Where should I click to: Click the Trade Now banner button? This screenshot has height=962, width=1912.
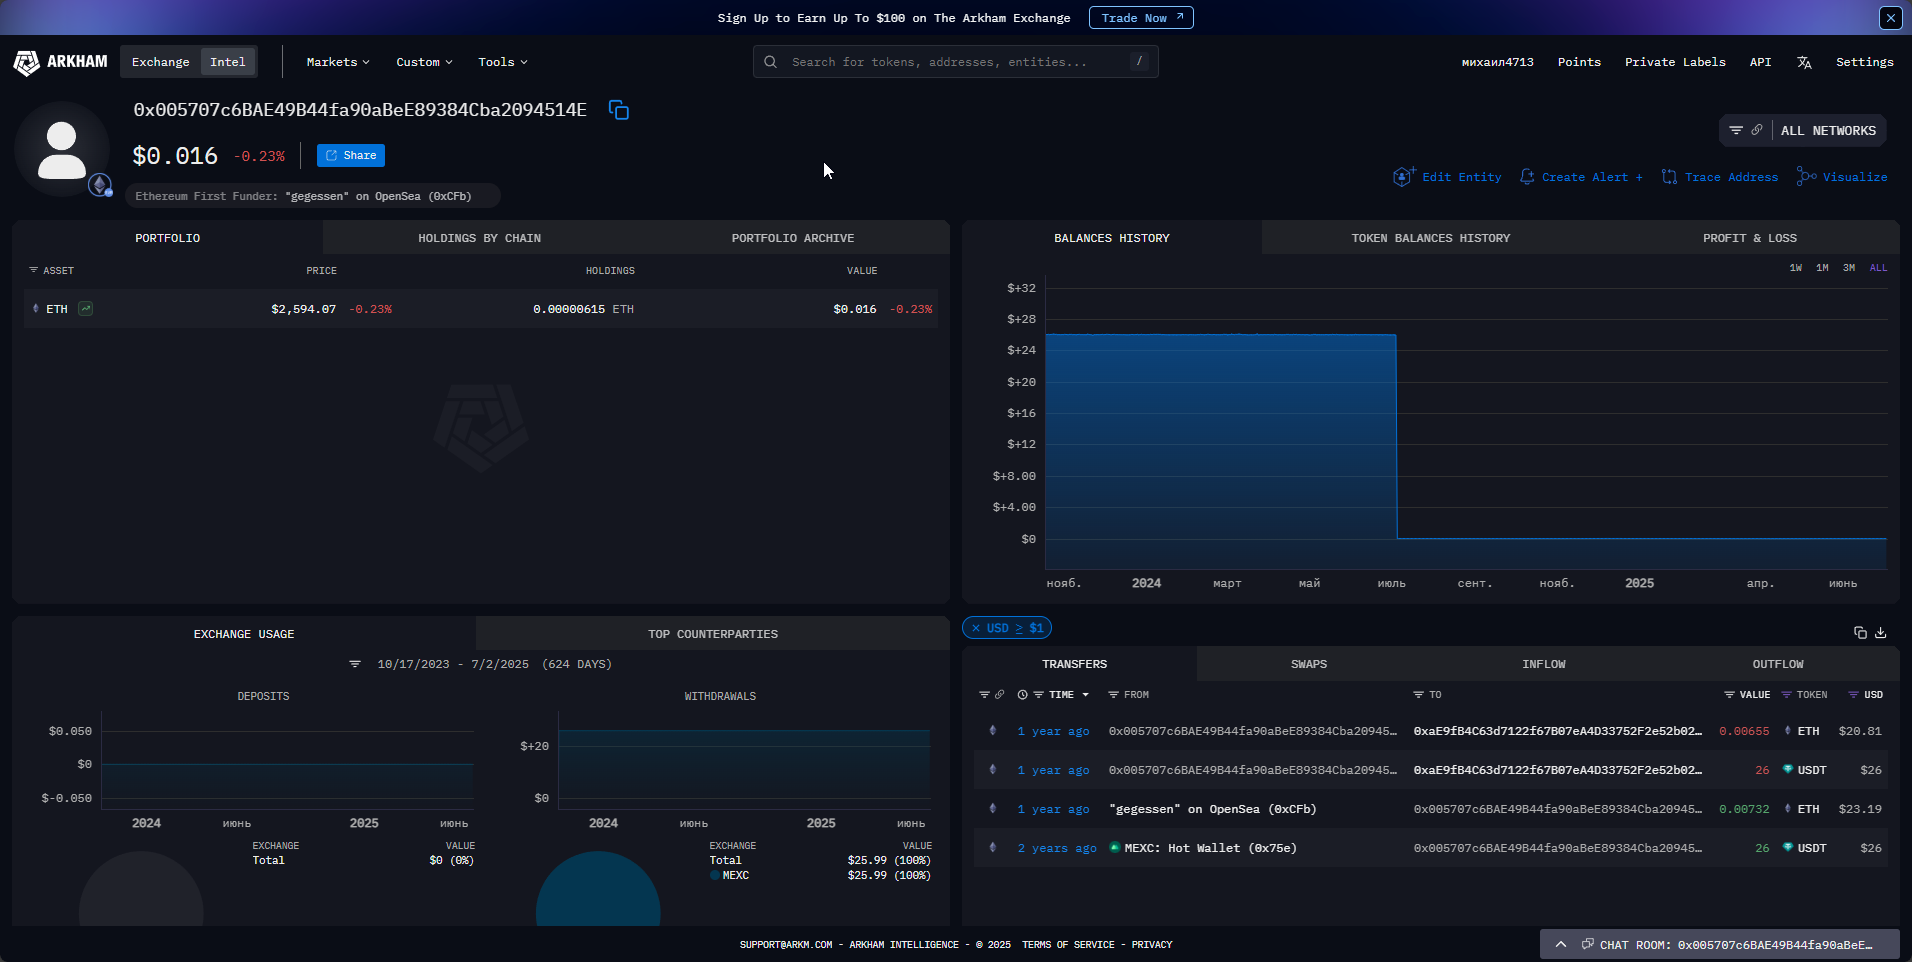pyautogui.click(x=1140, y=18)
